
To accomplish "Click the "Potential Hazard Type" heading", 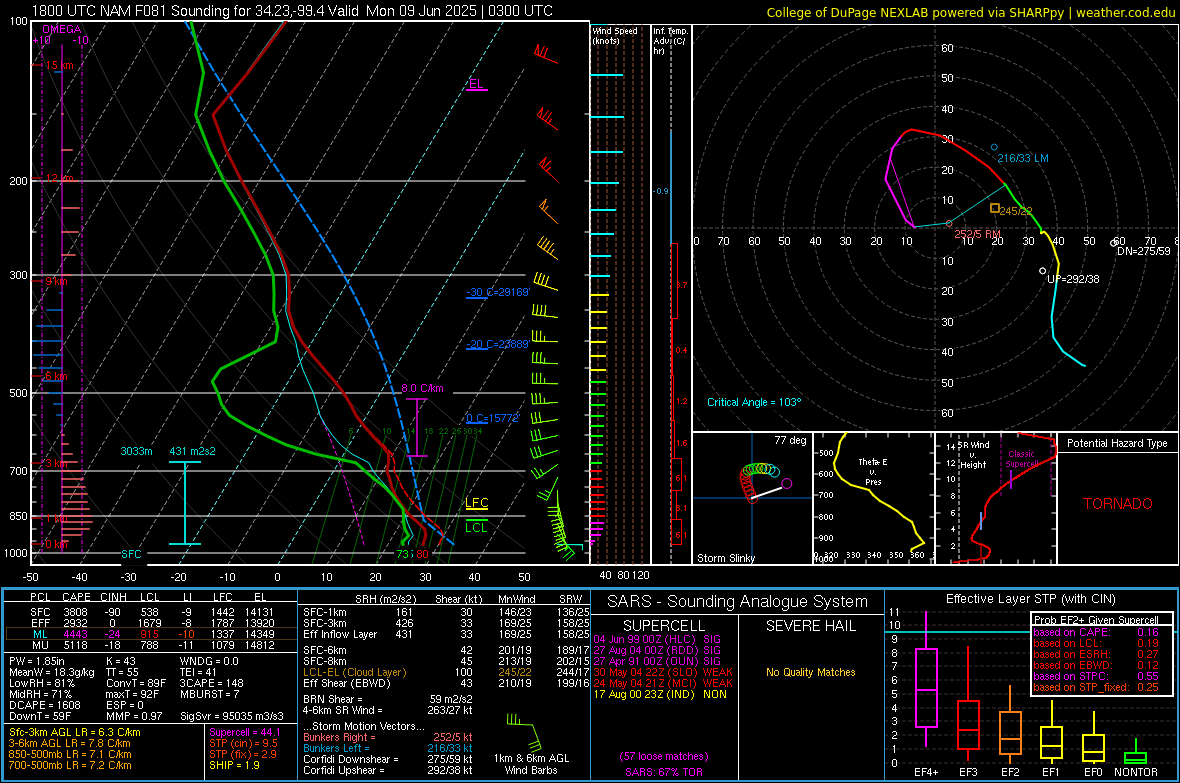I will pos(1117,443).
